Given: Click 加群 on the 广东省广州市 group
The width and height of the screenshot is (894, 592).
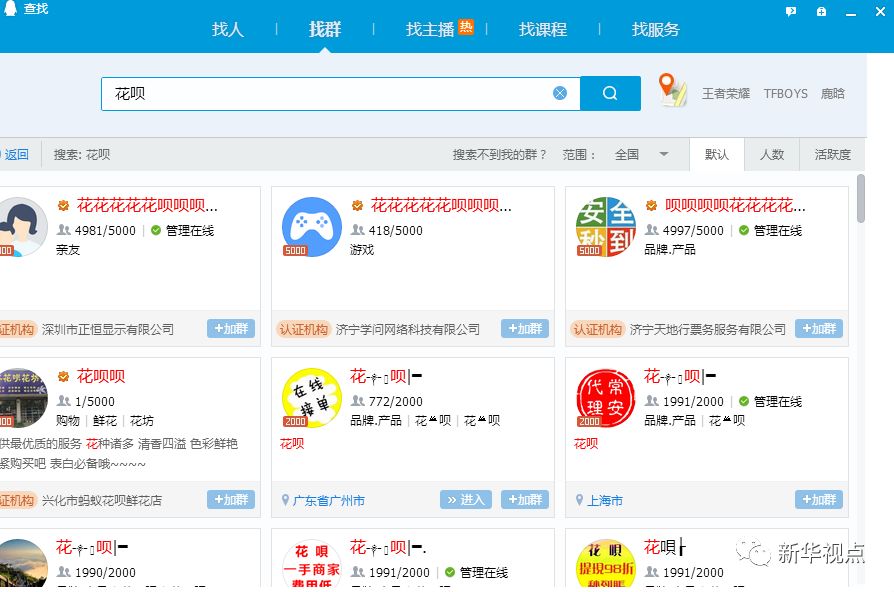Looking at the screenshot, I should [x=524, y=499].
